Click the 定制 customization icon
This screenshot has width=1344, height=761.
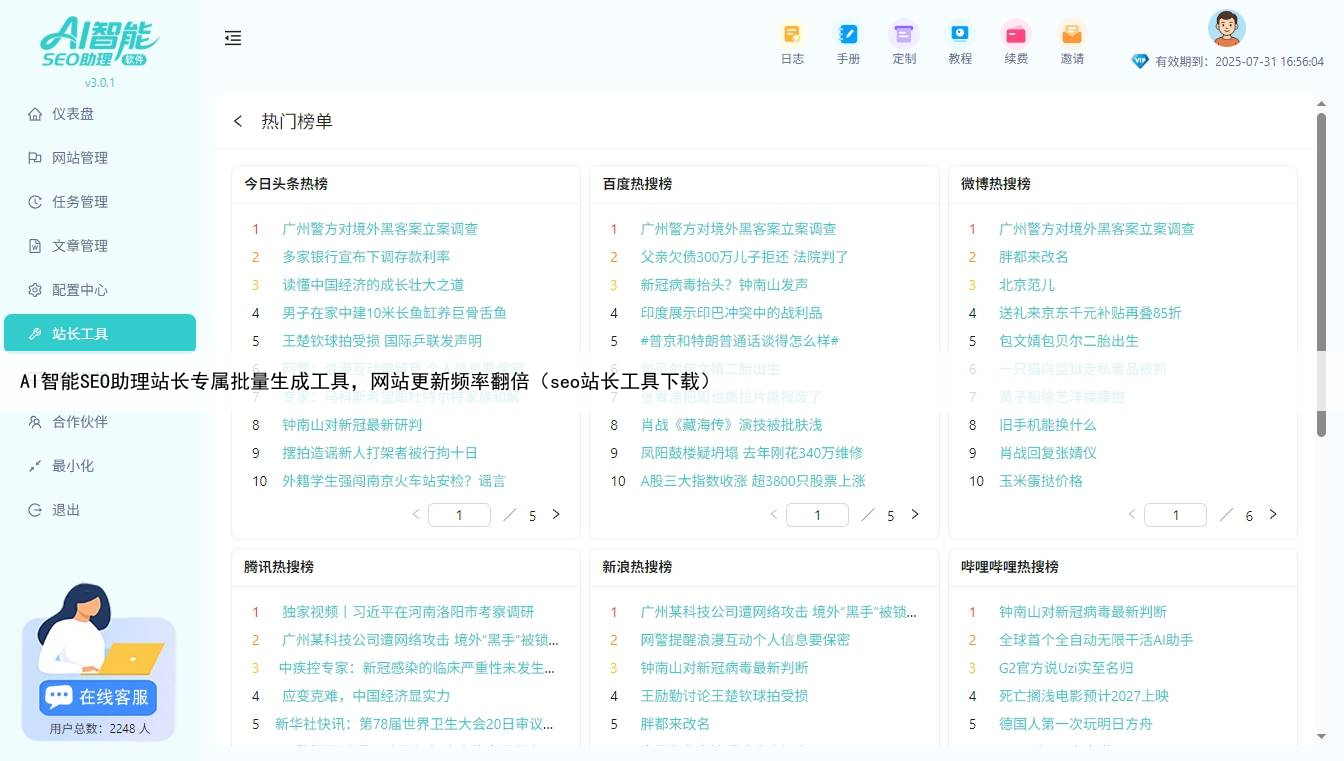pos(904,35)
